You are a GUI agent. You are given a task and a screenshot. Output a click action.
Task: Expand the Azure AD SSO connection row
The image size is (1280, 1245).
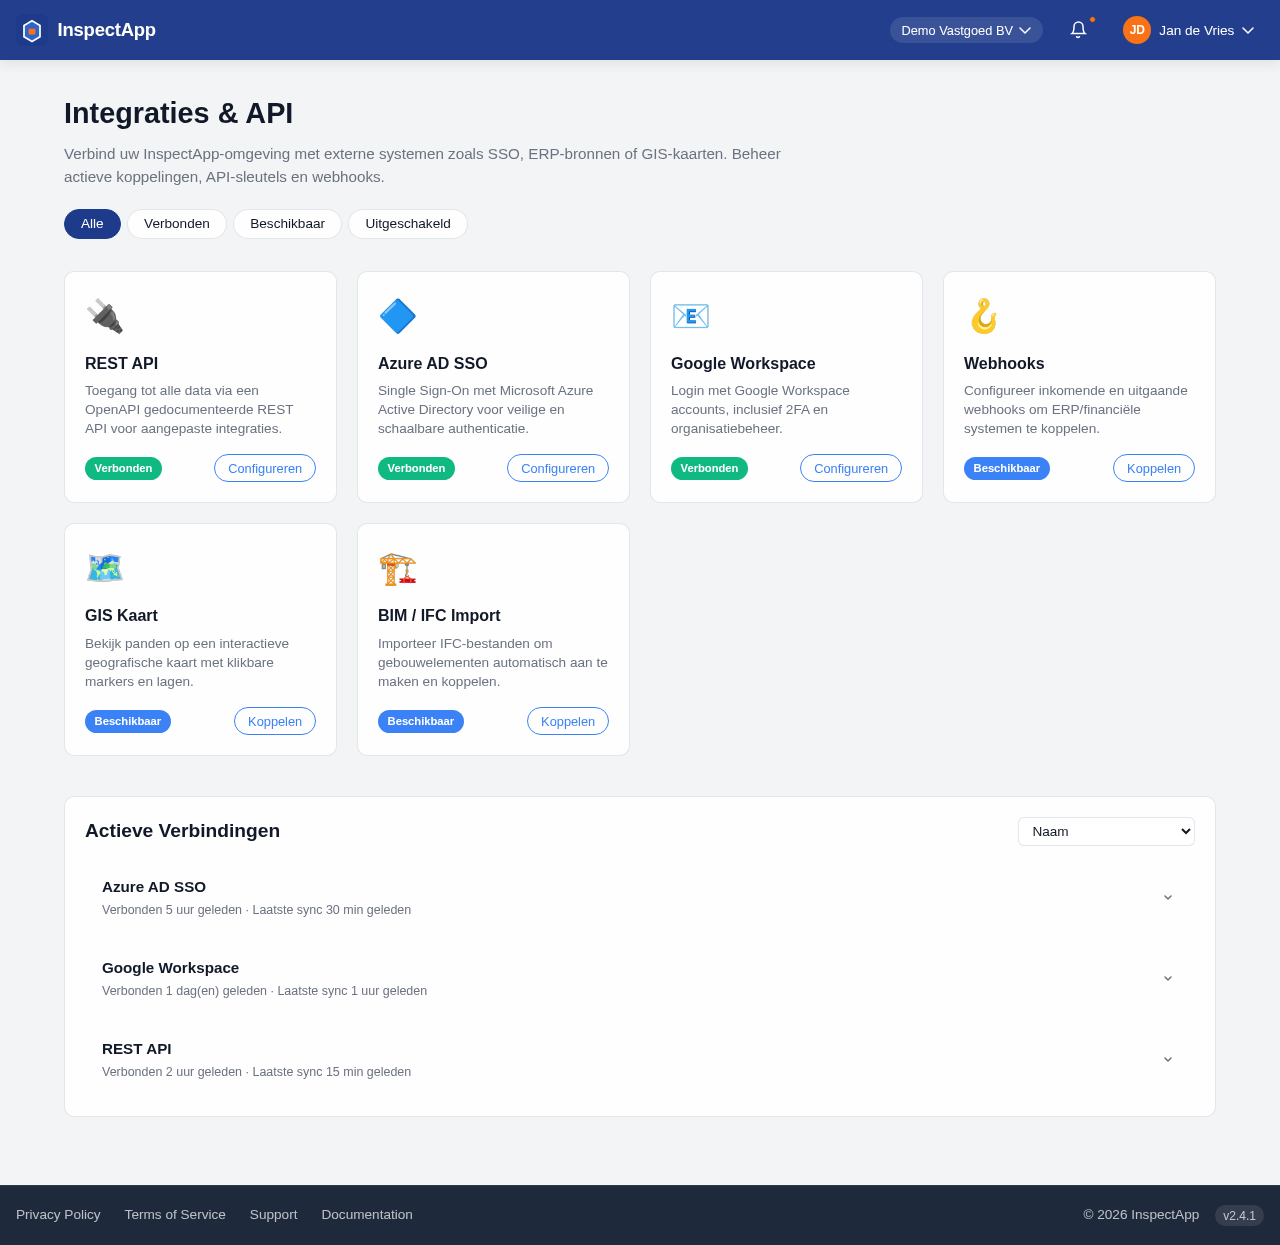tap(640, 897)
